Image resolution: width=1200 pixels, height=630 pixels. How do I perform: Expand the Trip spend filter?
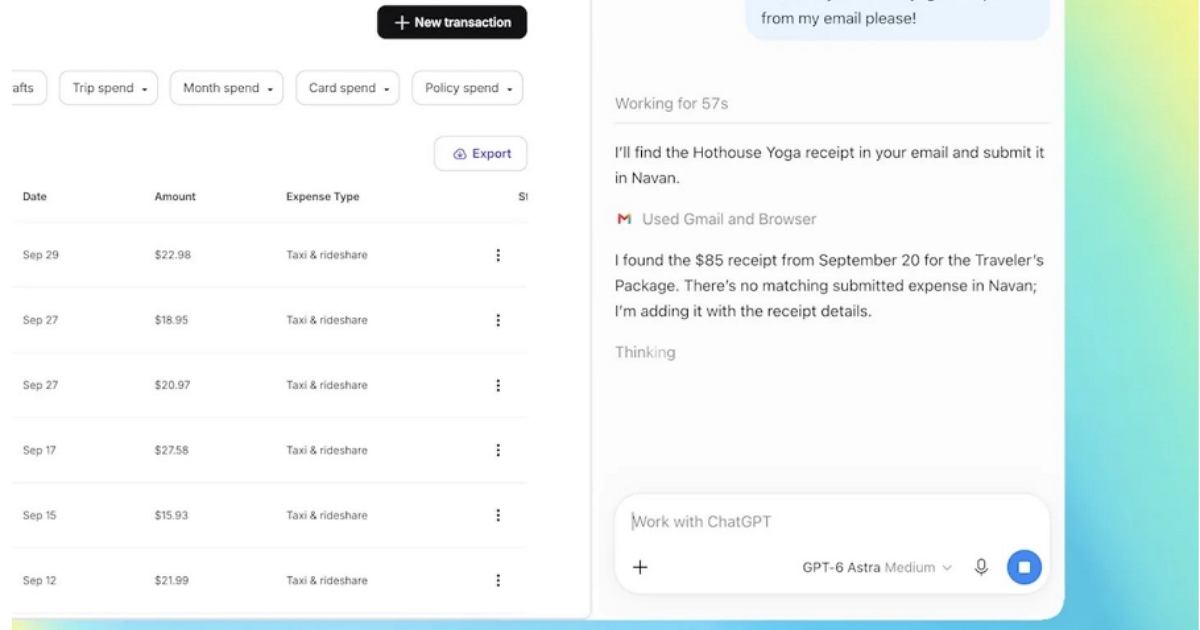[x=110, y=88]
